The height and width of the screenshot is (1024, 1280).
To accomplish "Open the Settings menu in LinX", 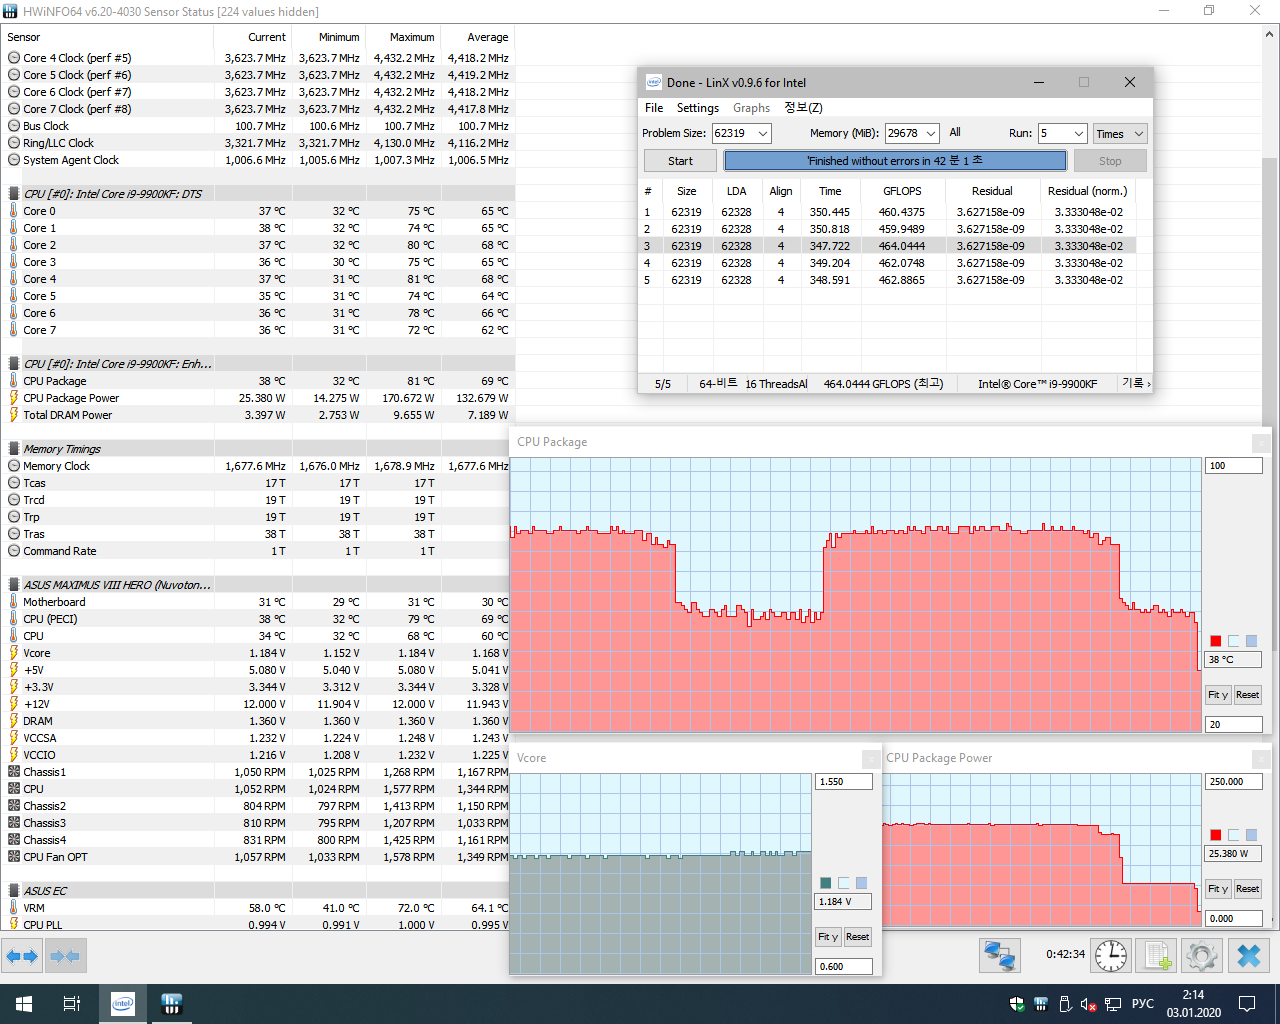I will point(698,108).
